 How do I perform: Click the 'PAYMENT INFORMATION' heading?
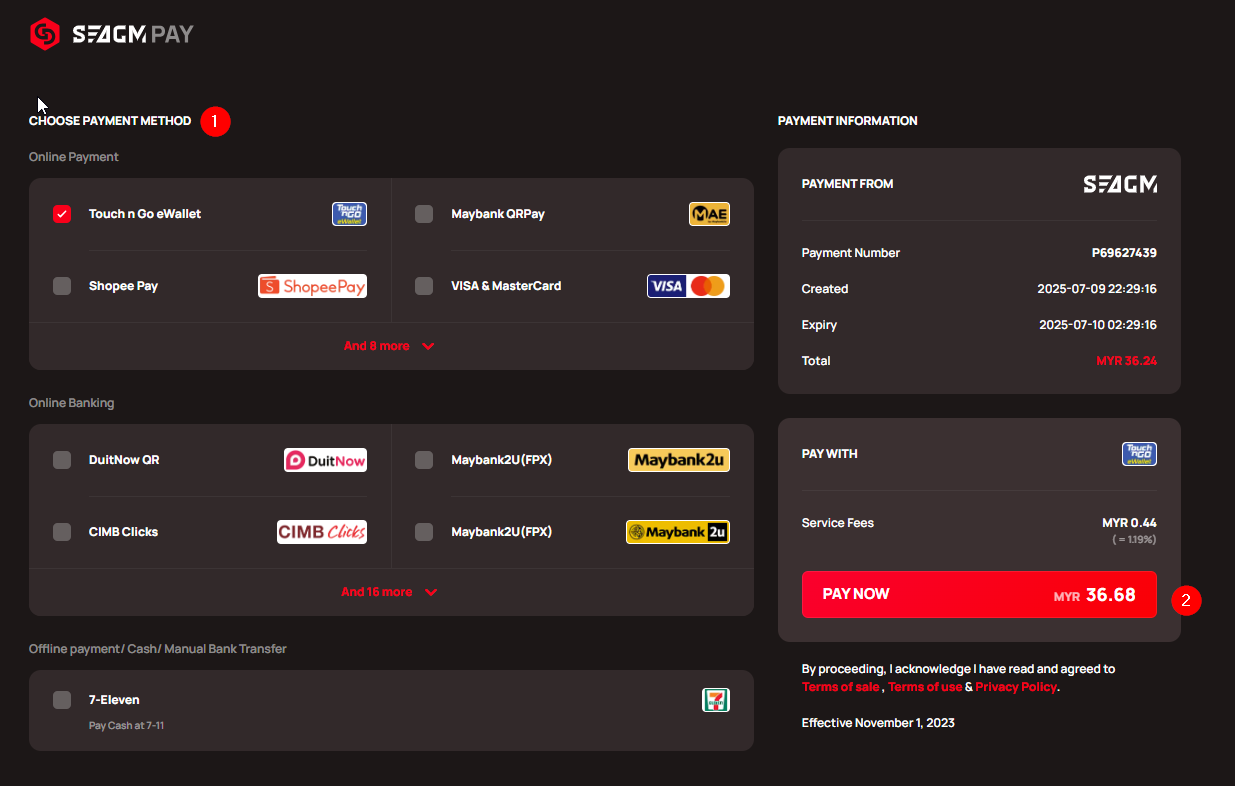[847, 121]
